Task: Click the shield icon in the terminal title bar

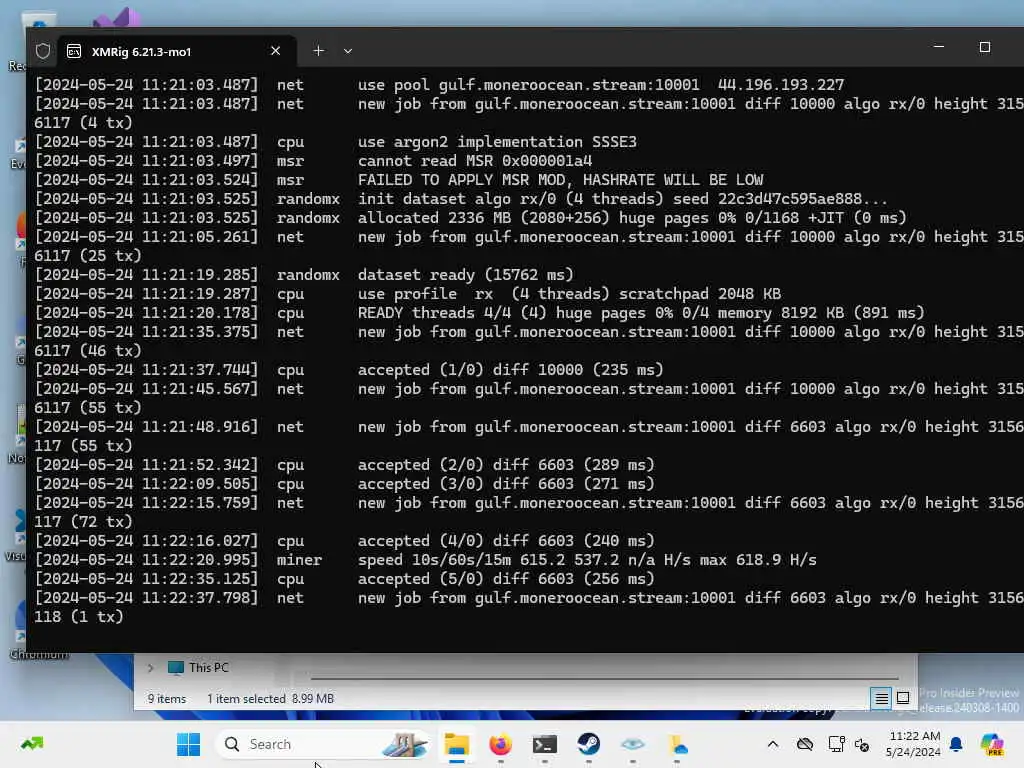Action: tap(43, 52)
